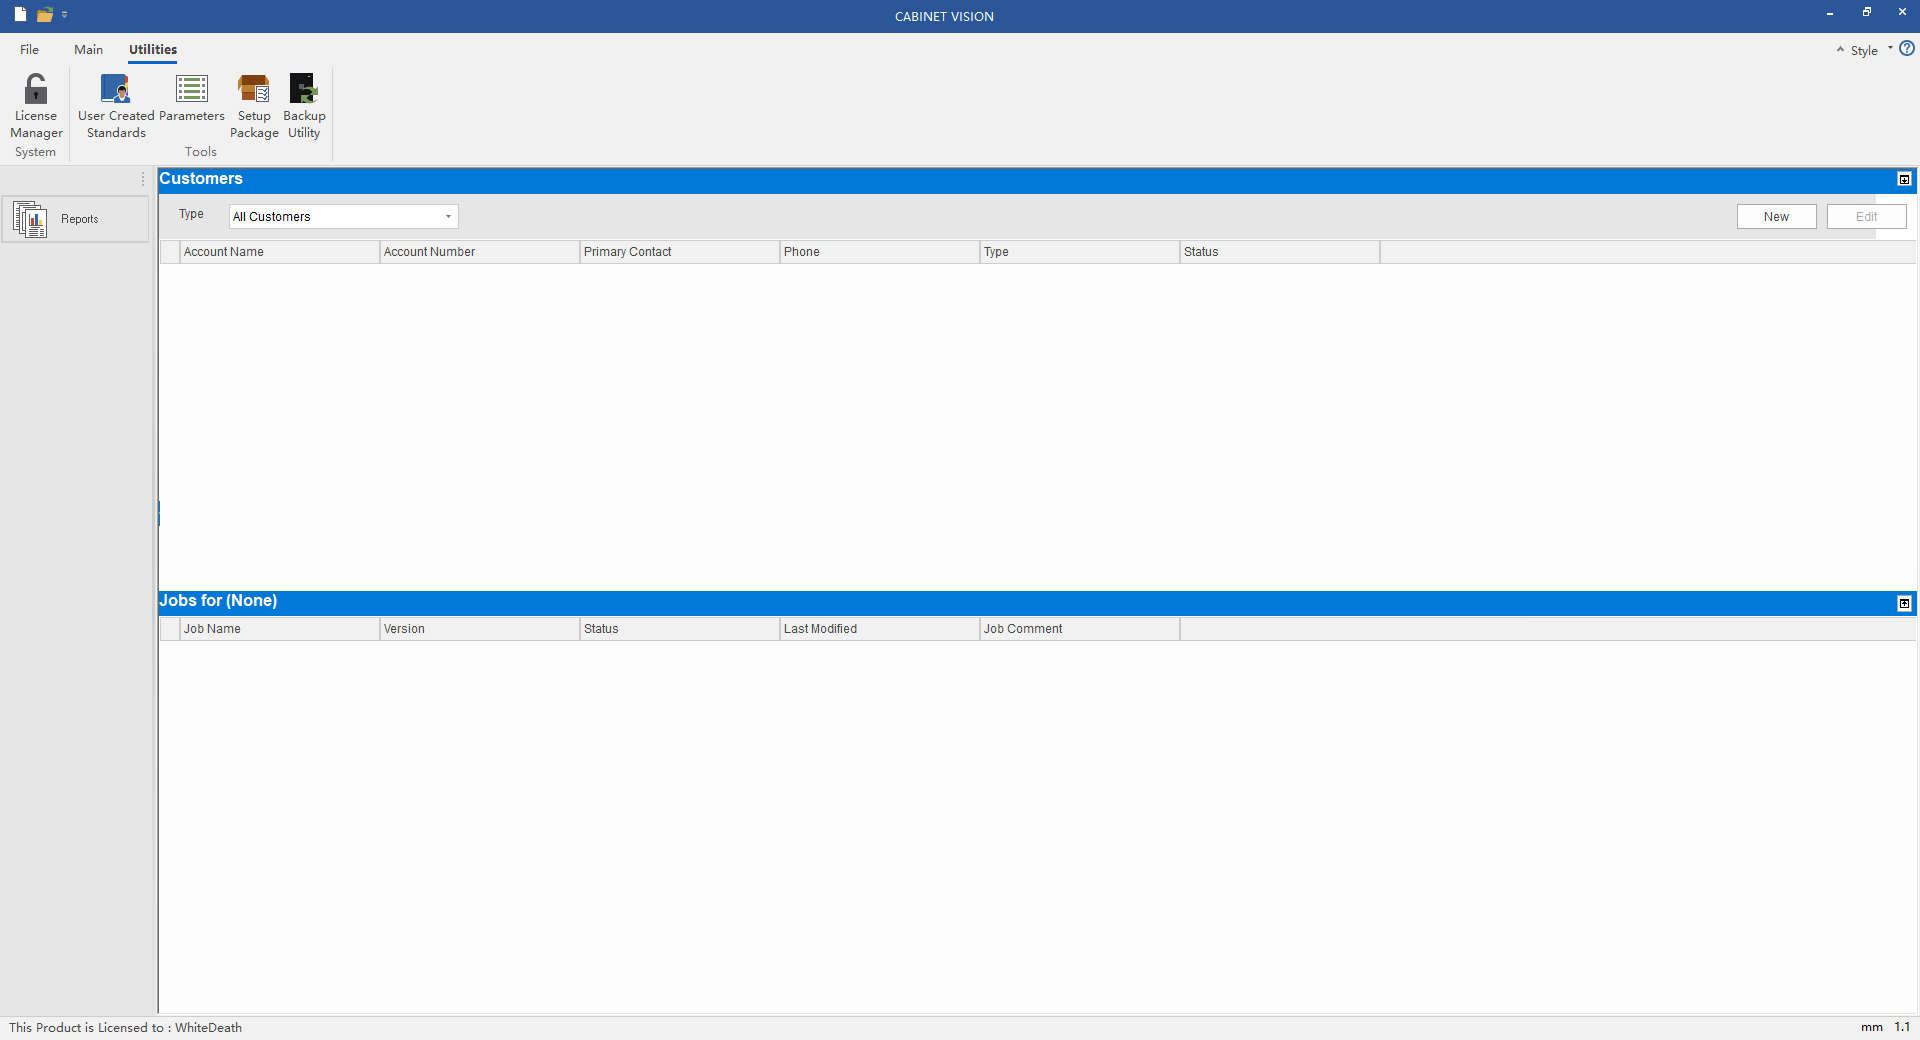Screen dimensions: 1920x1040
Task: Click the help question mark icon
Action: click(1907, 48)
